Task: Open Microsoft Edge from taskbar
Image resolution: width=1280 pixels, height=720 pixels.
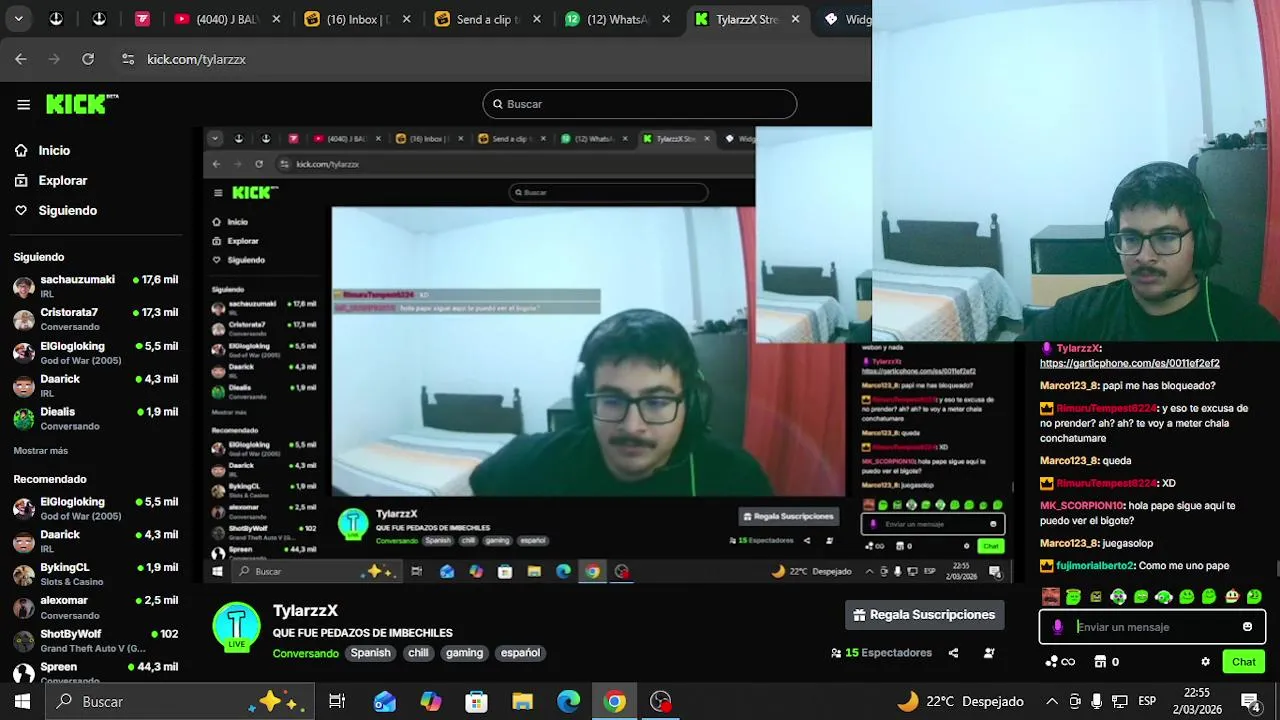Action: (x=569, y=702)
